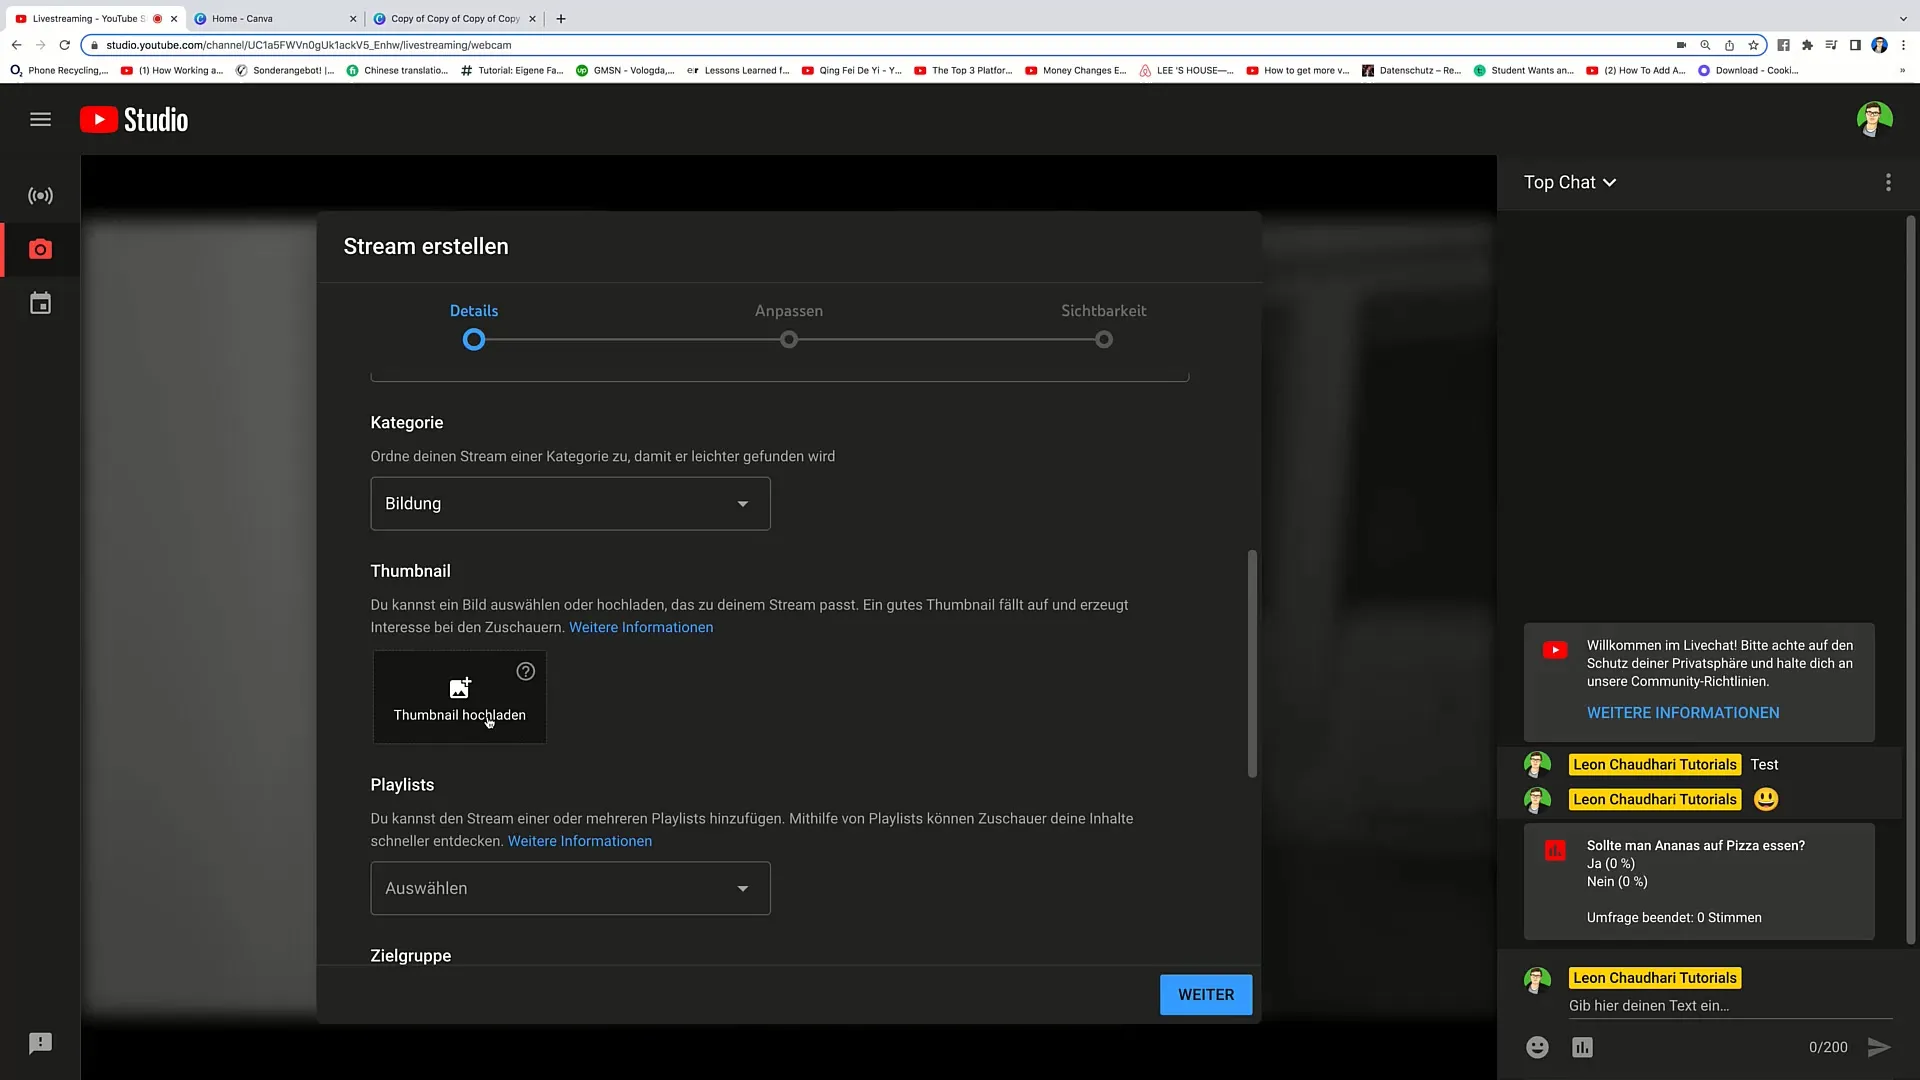Click the content/pages icon in sidebar

40,305
